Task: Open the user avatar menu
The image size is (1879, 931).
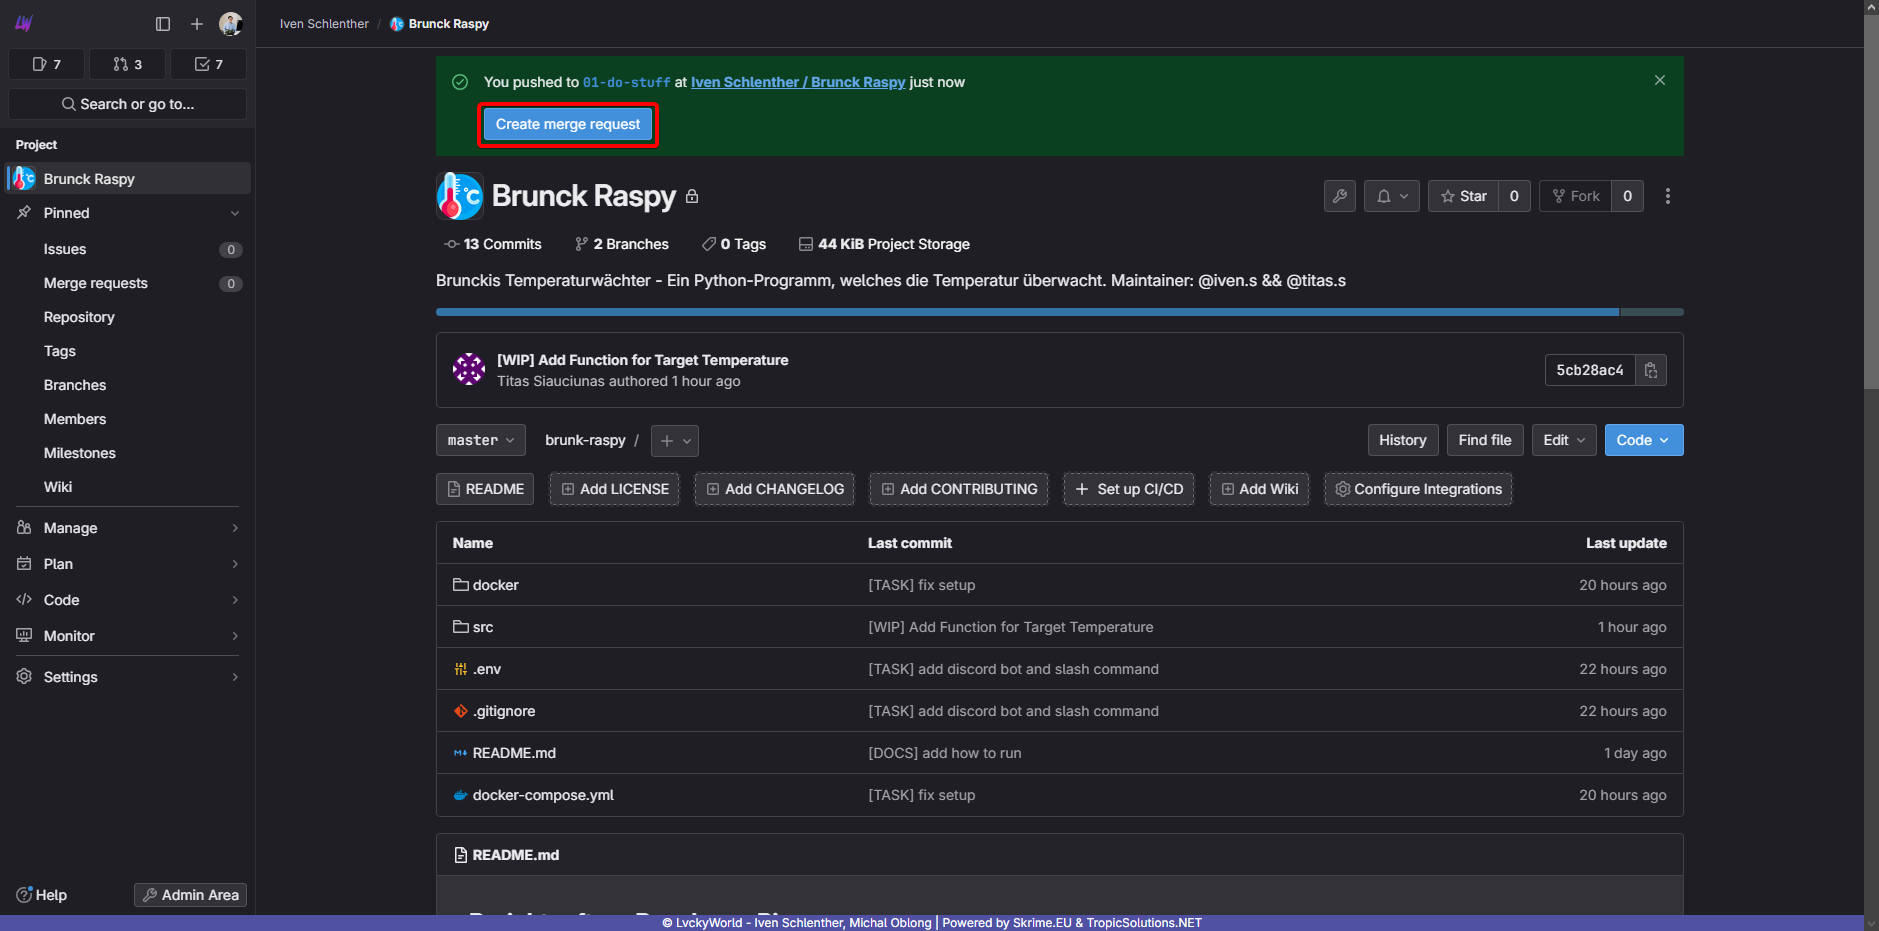Action: [x=230, y=24]
